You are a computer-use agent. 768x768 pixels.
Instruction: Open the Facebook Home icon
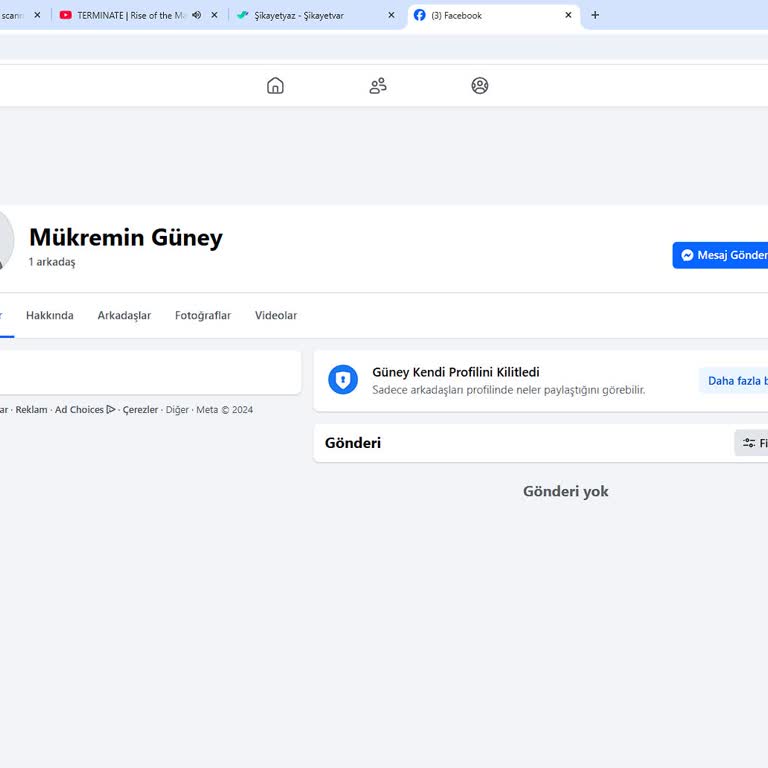[x=275, y=86]
